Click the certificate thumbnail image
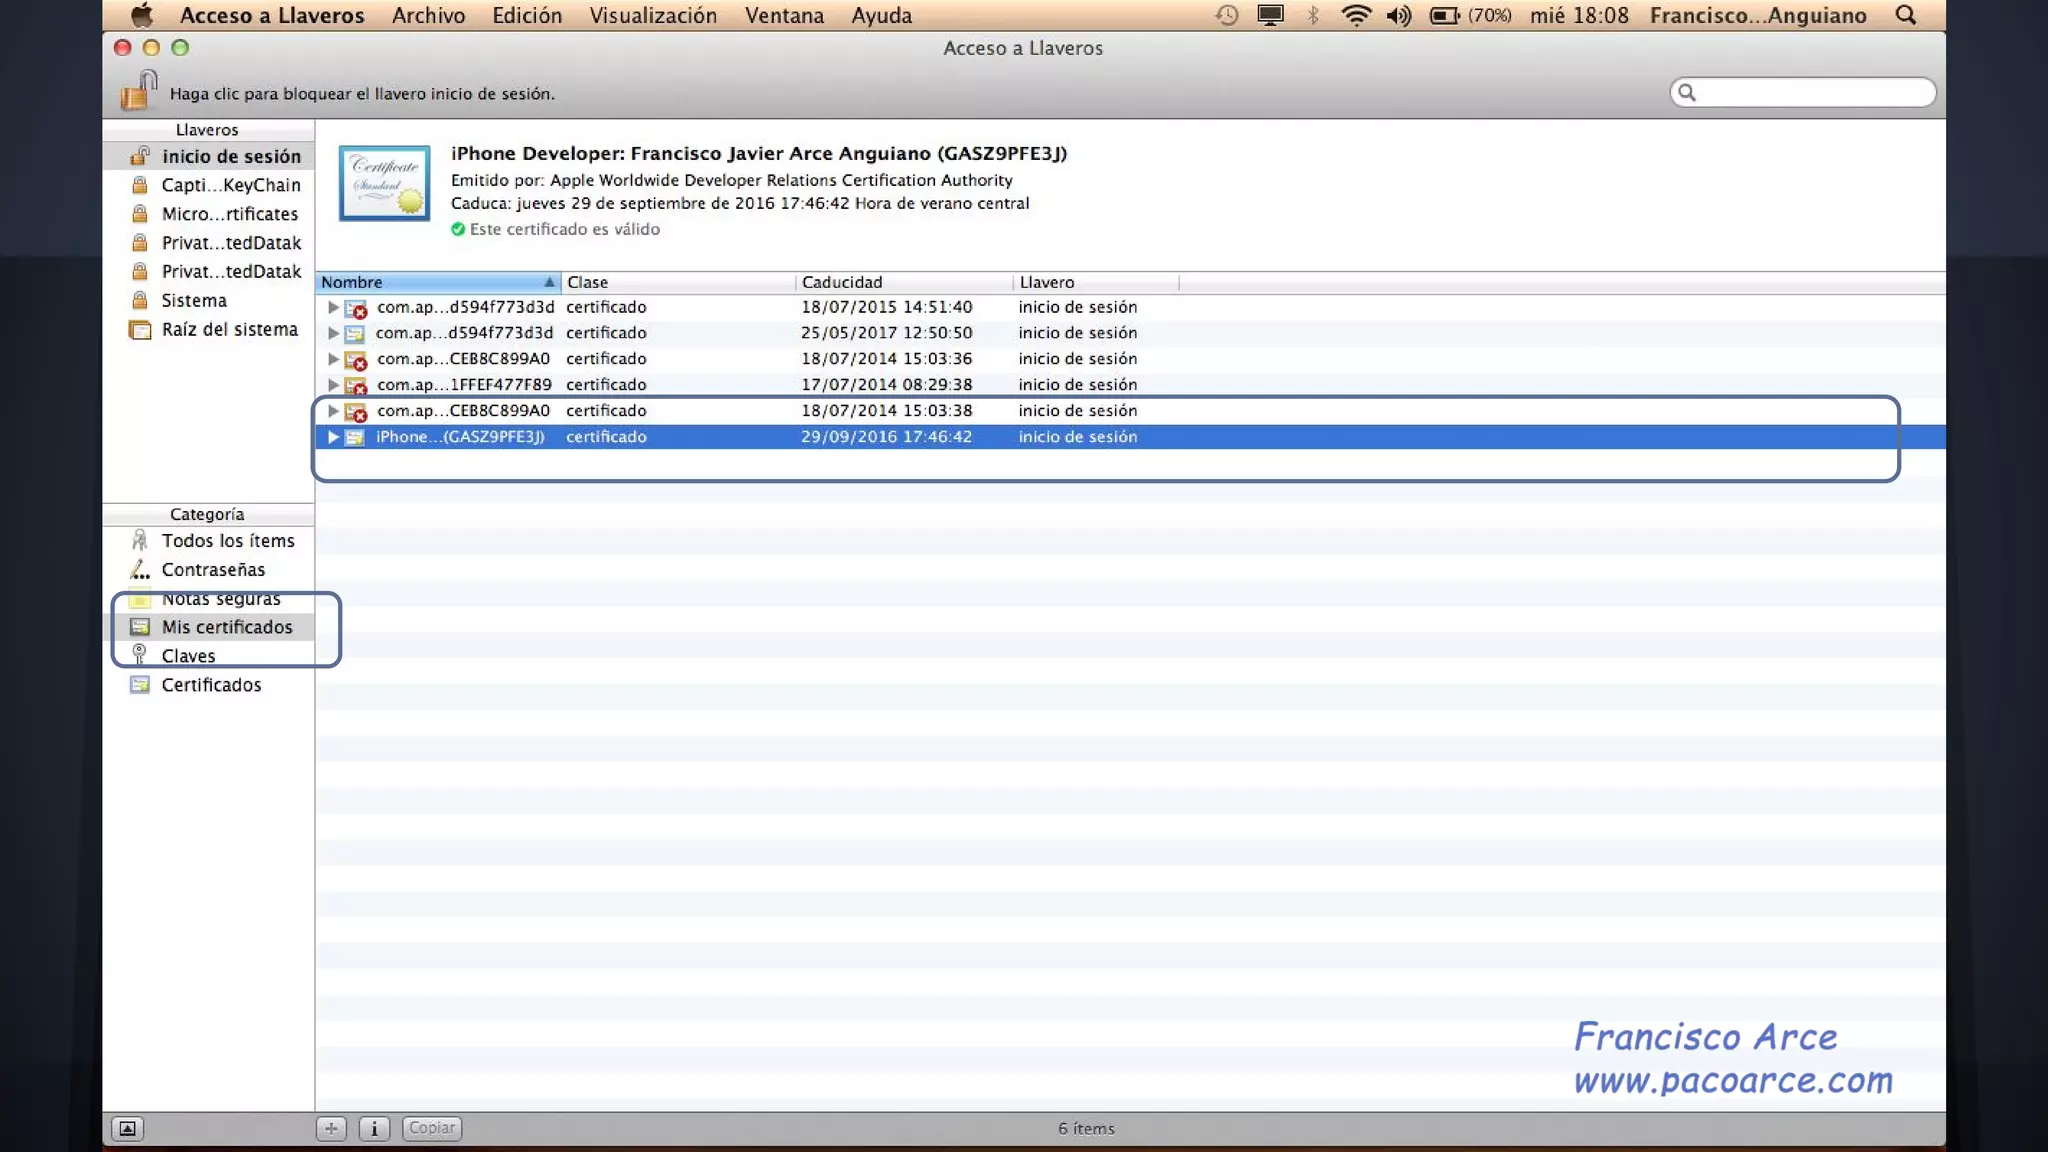This screenshot has height=1152, width=2048. click(384, 183)
